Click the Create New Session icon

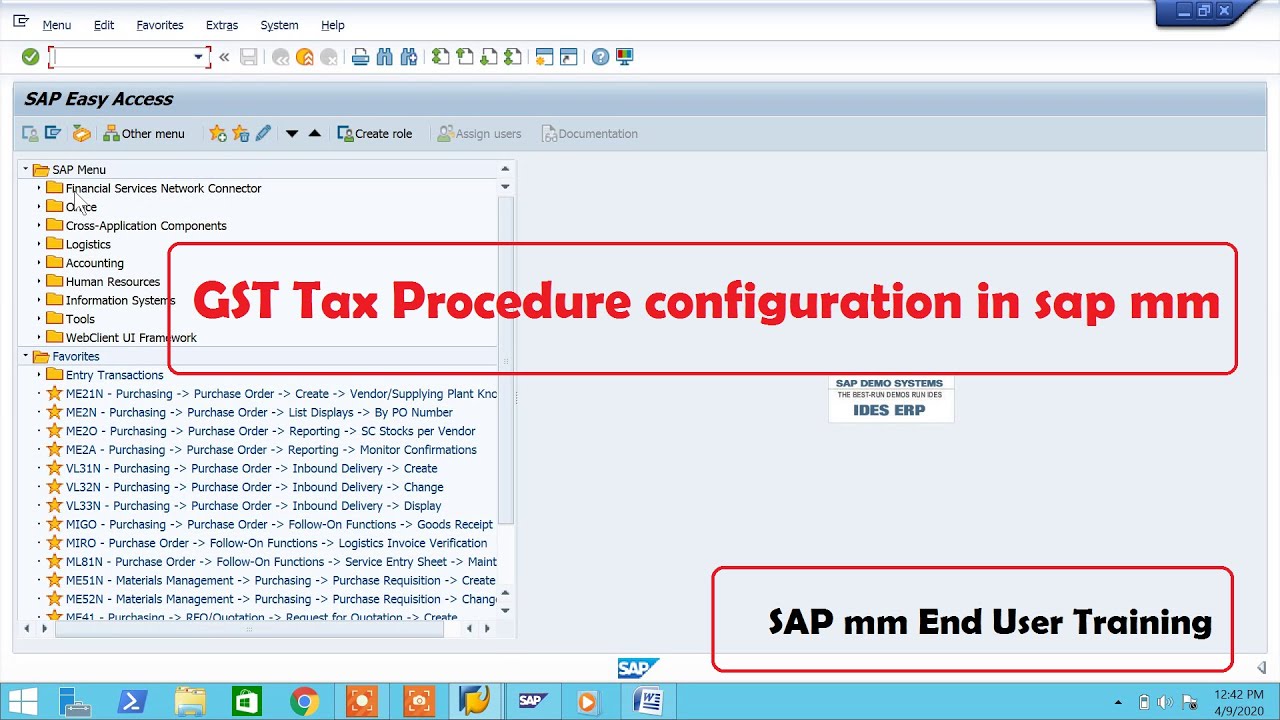[544, 57]
